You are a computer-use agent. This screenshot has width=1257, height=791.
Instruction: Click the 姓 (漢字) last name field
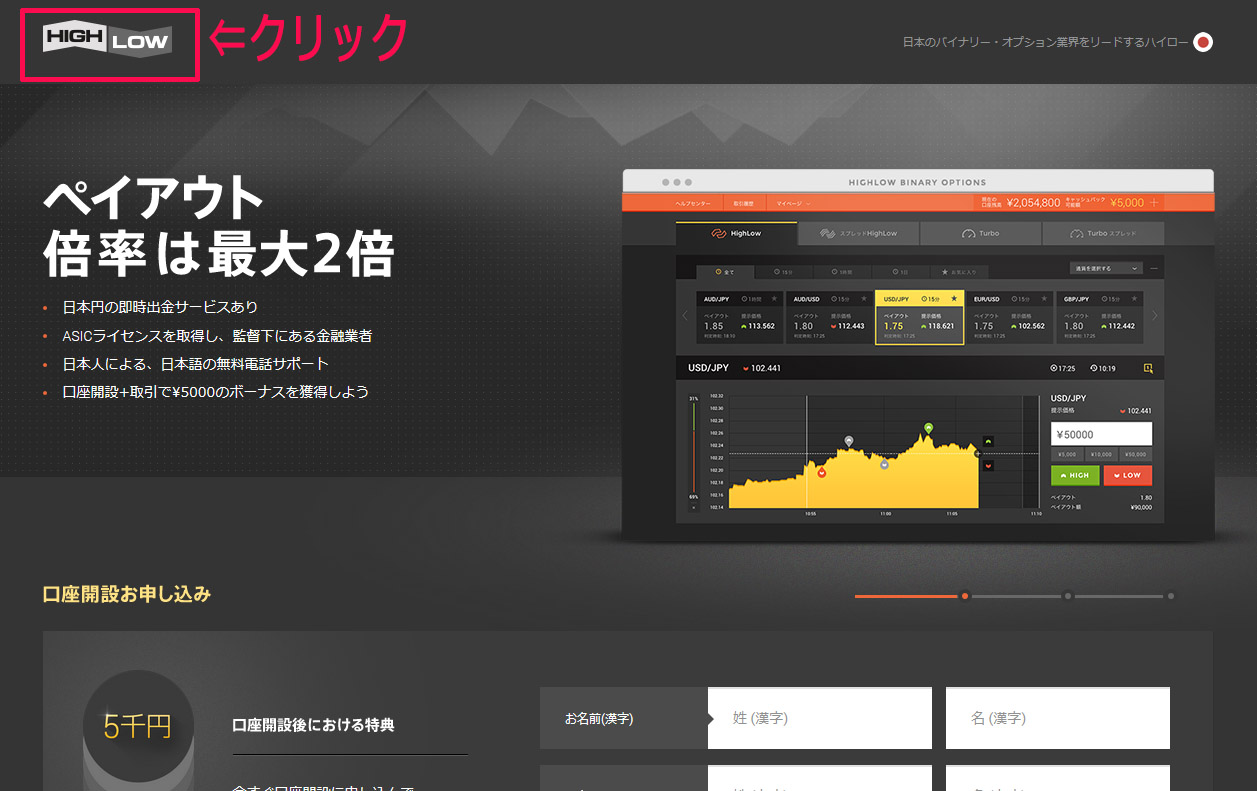click(820, 718)
